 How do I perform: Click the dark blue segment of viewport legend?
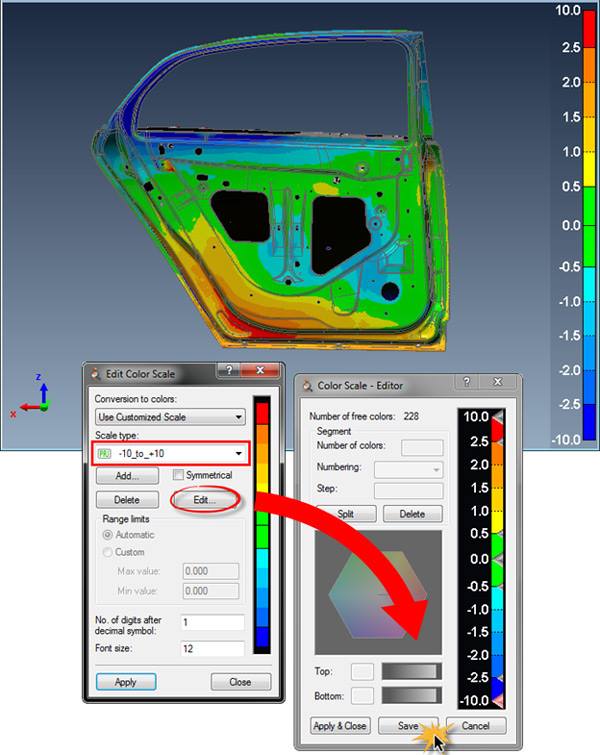pyautogui.click(x=589, y=422)
